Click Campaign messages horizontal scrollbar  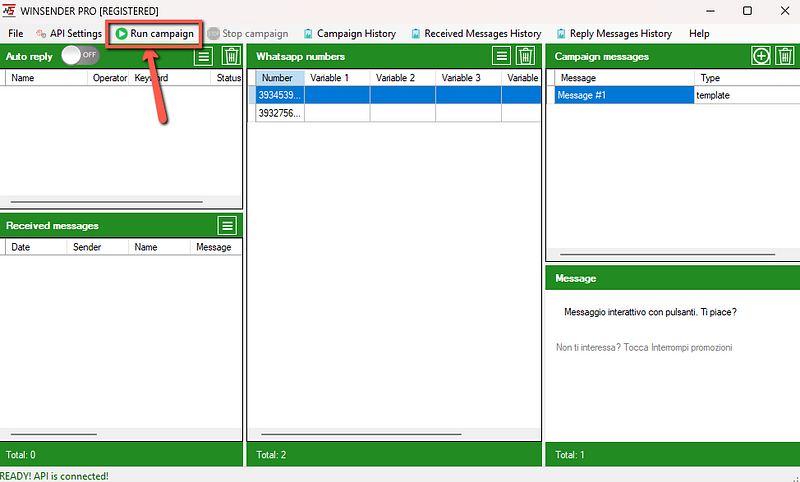point(667,254)
